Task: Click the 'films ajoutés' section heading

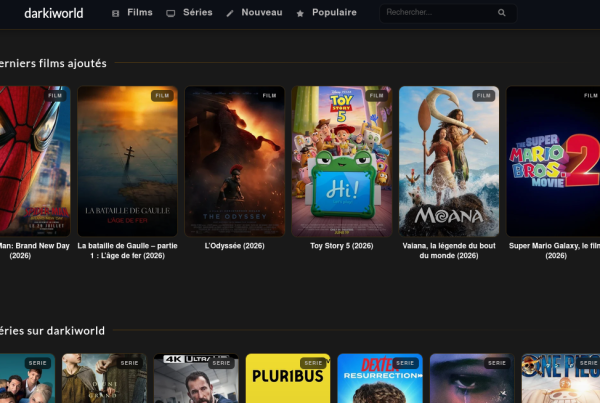Action: [x=53, y=63]
